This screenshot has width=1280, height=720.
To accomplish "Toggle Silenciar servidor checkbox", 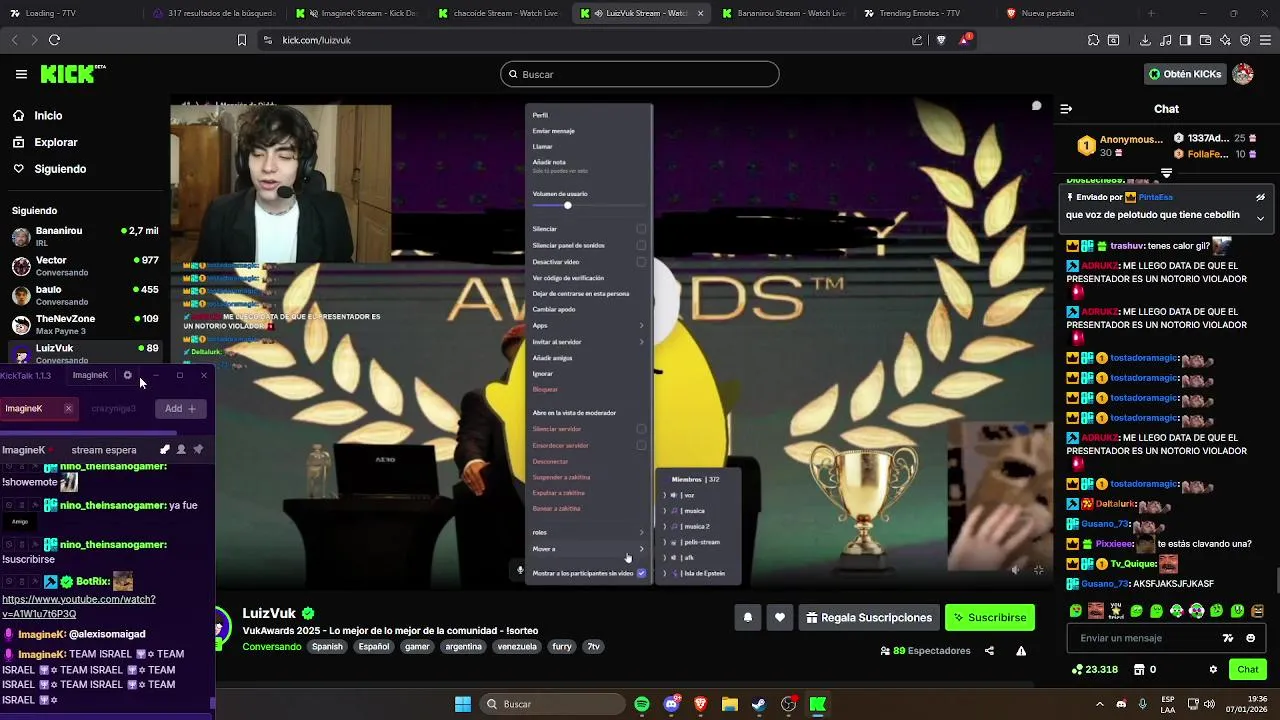I will pyautogui.click(x=641, y=429).
